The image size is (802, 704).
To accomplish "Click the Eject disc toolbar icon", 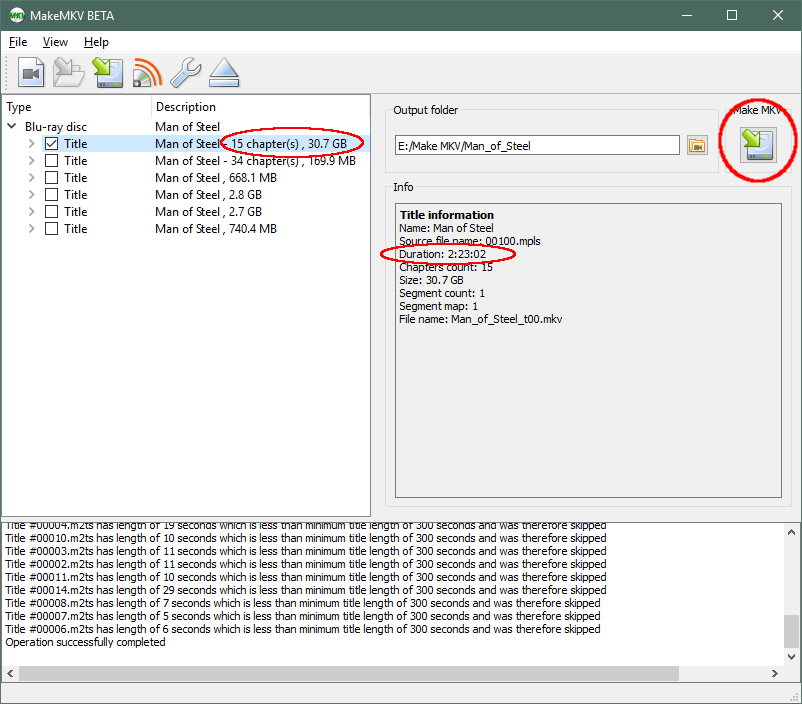I will pyautogui.click(x=224, y=73).
